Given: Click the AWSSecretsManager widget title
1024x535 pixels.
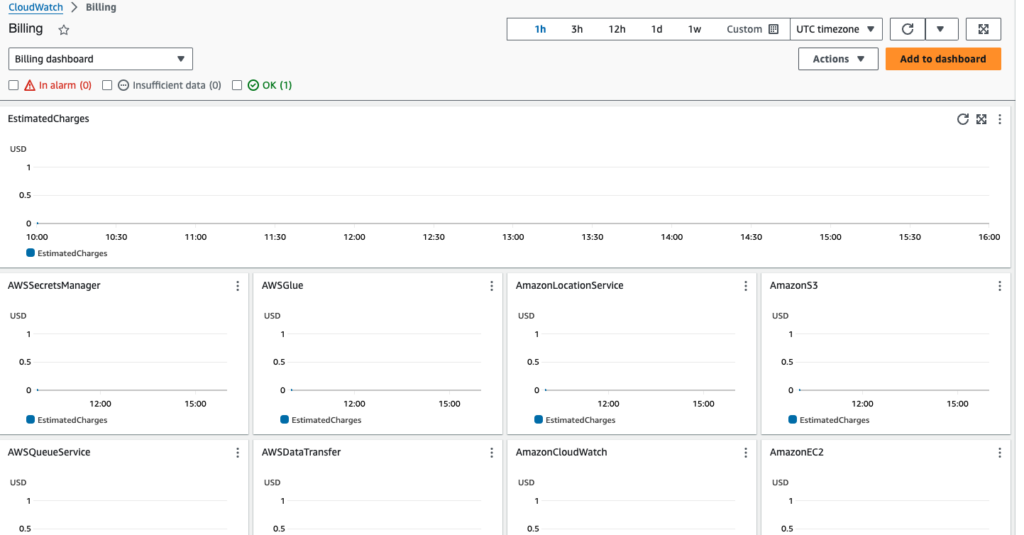Looking at the screenshot, I should [54, 285].
